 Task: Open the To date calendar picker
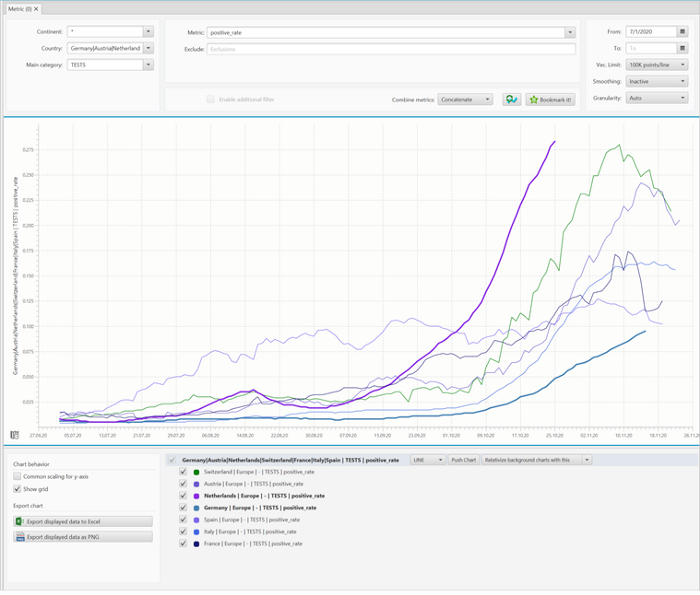click(682, 48)
